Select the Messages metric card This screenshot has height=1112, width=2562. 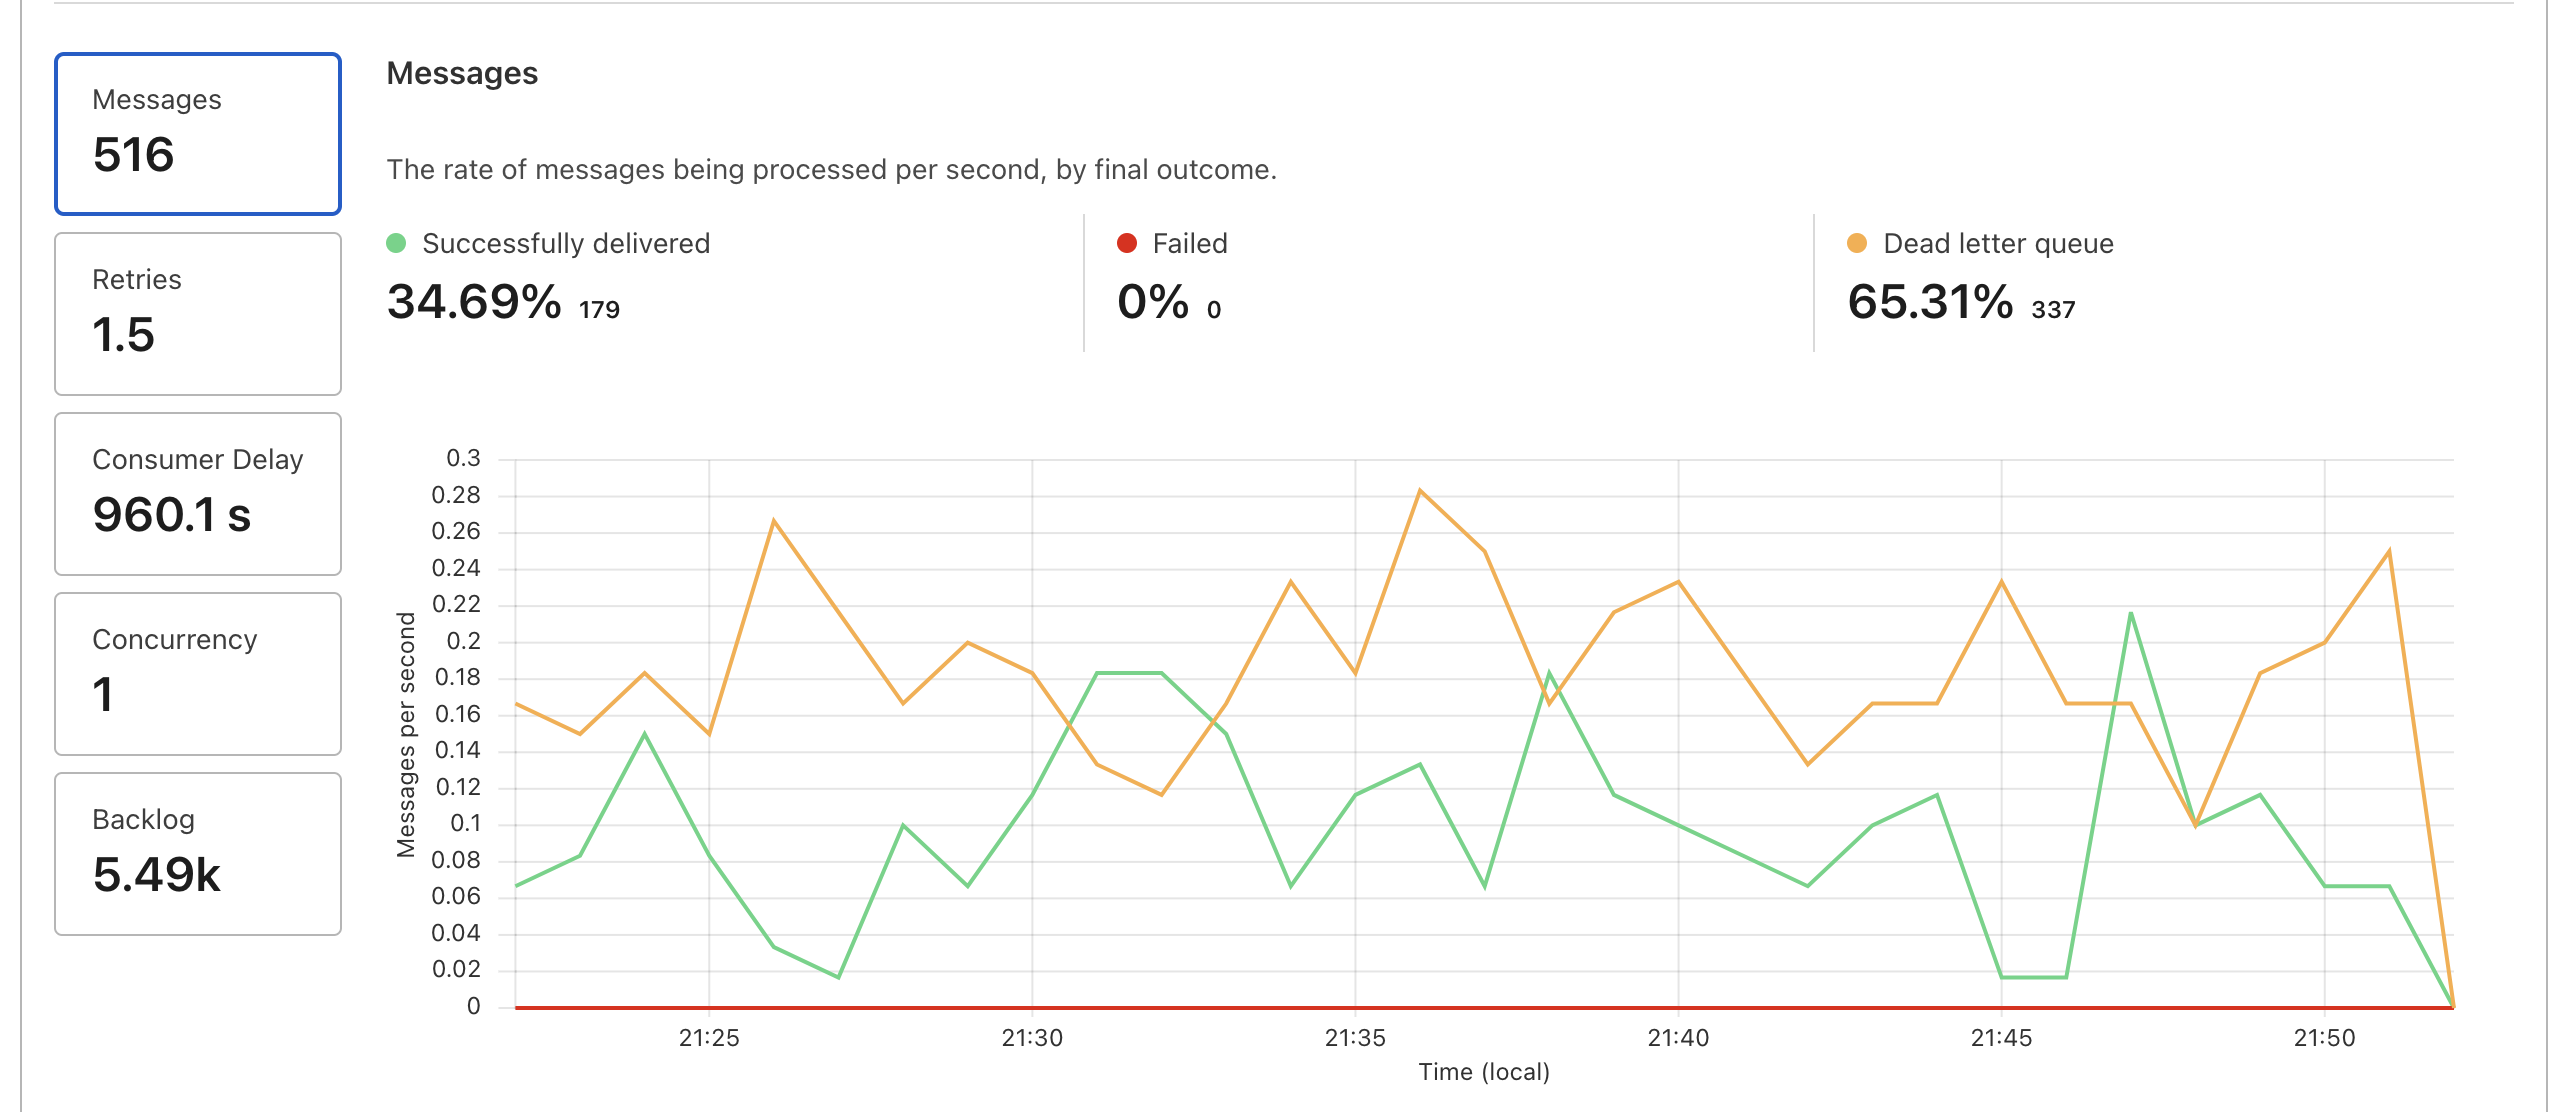(197, 133)
